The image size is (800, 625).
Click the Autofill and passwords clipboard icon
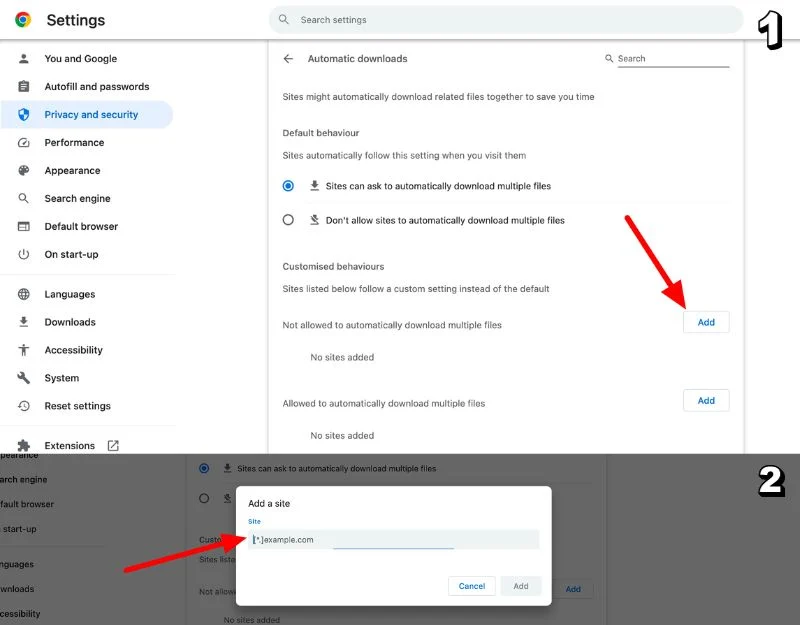click(23, 86)
